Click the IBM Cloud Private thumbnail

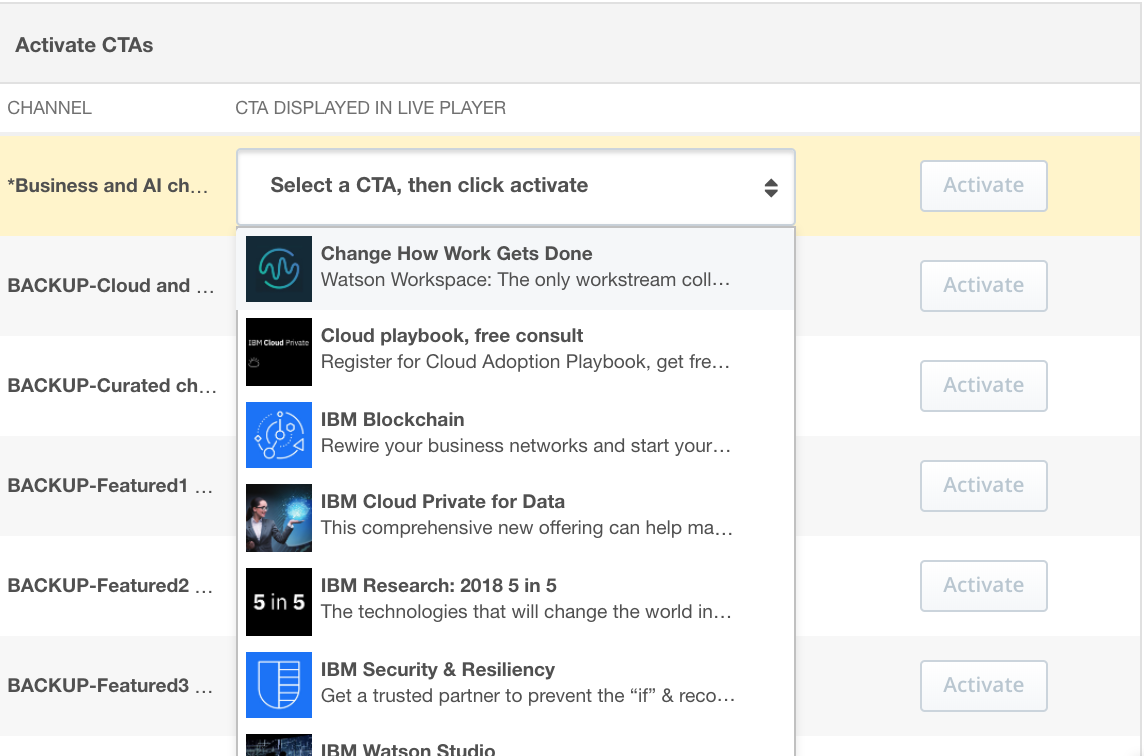279,352
